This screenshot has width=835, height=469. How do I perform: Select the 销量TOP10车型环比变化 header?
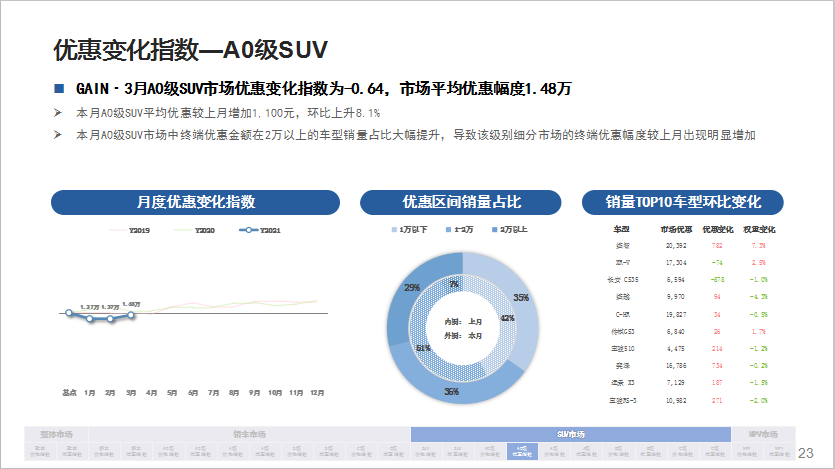(x=683, y=202)
